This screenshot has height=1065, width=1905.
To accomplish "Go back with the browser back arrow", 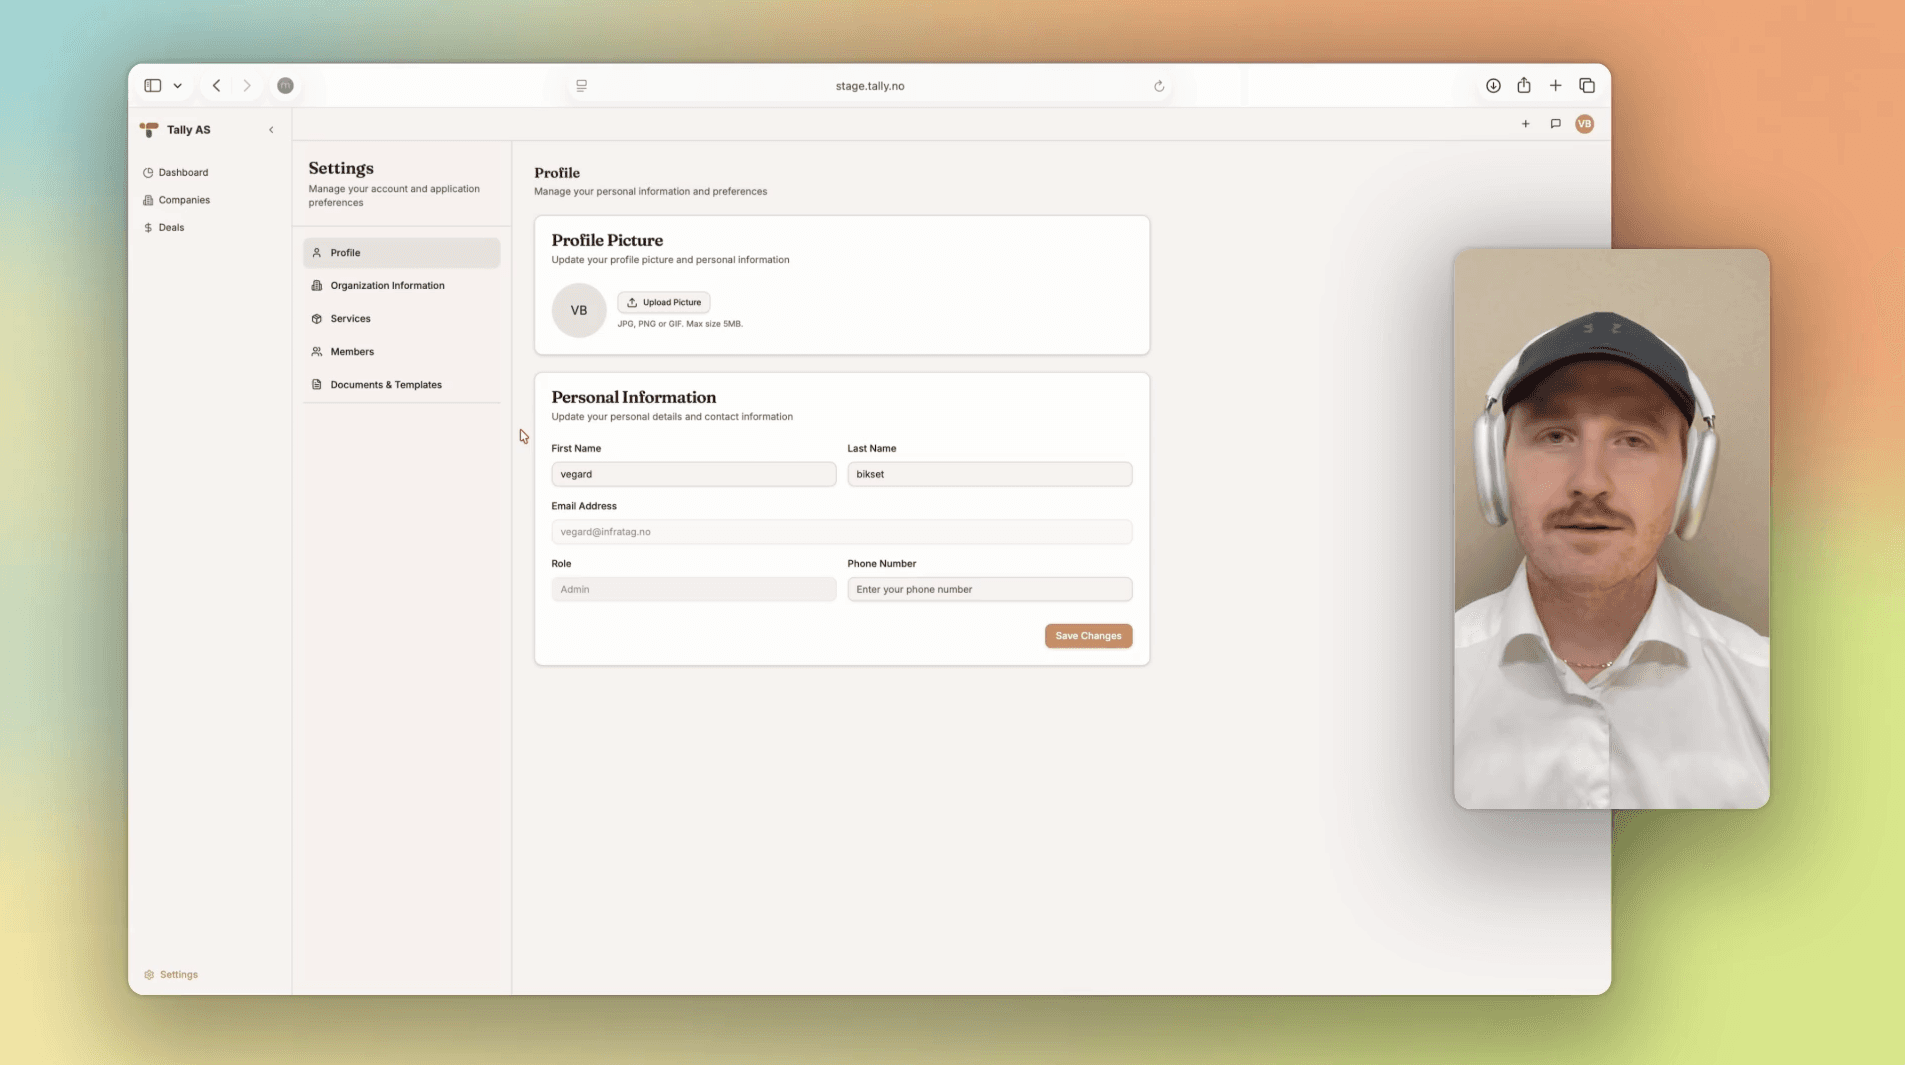I will 216,86.
